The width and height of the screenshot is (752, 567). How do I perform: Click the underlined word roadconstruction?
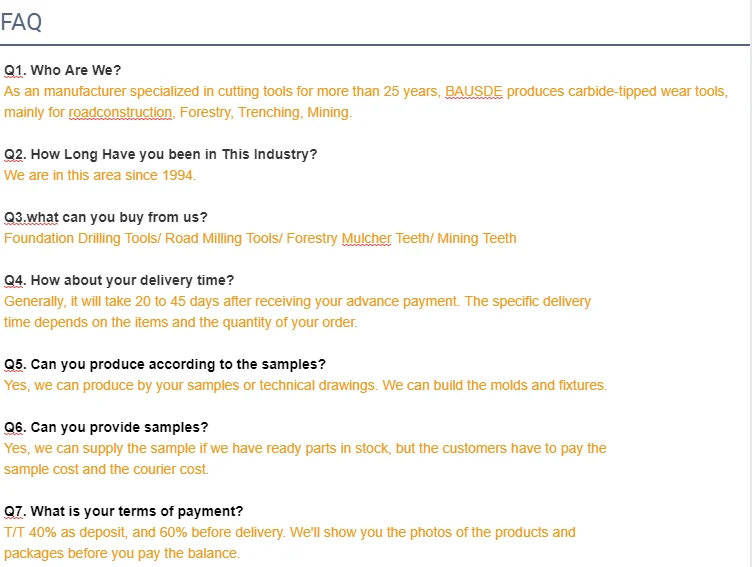click(120, 112)
